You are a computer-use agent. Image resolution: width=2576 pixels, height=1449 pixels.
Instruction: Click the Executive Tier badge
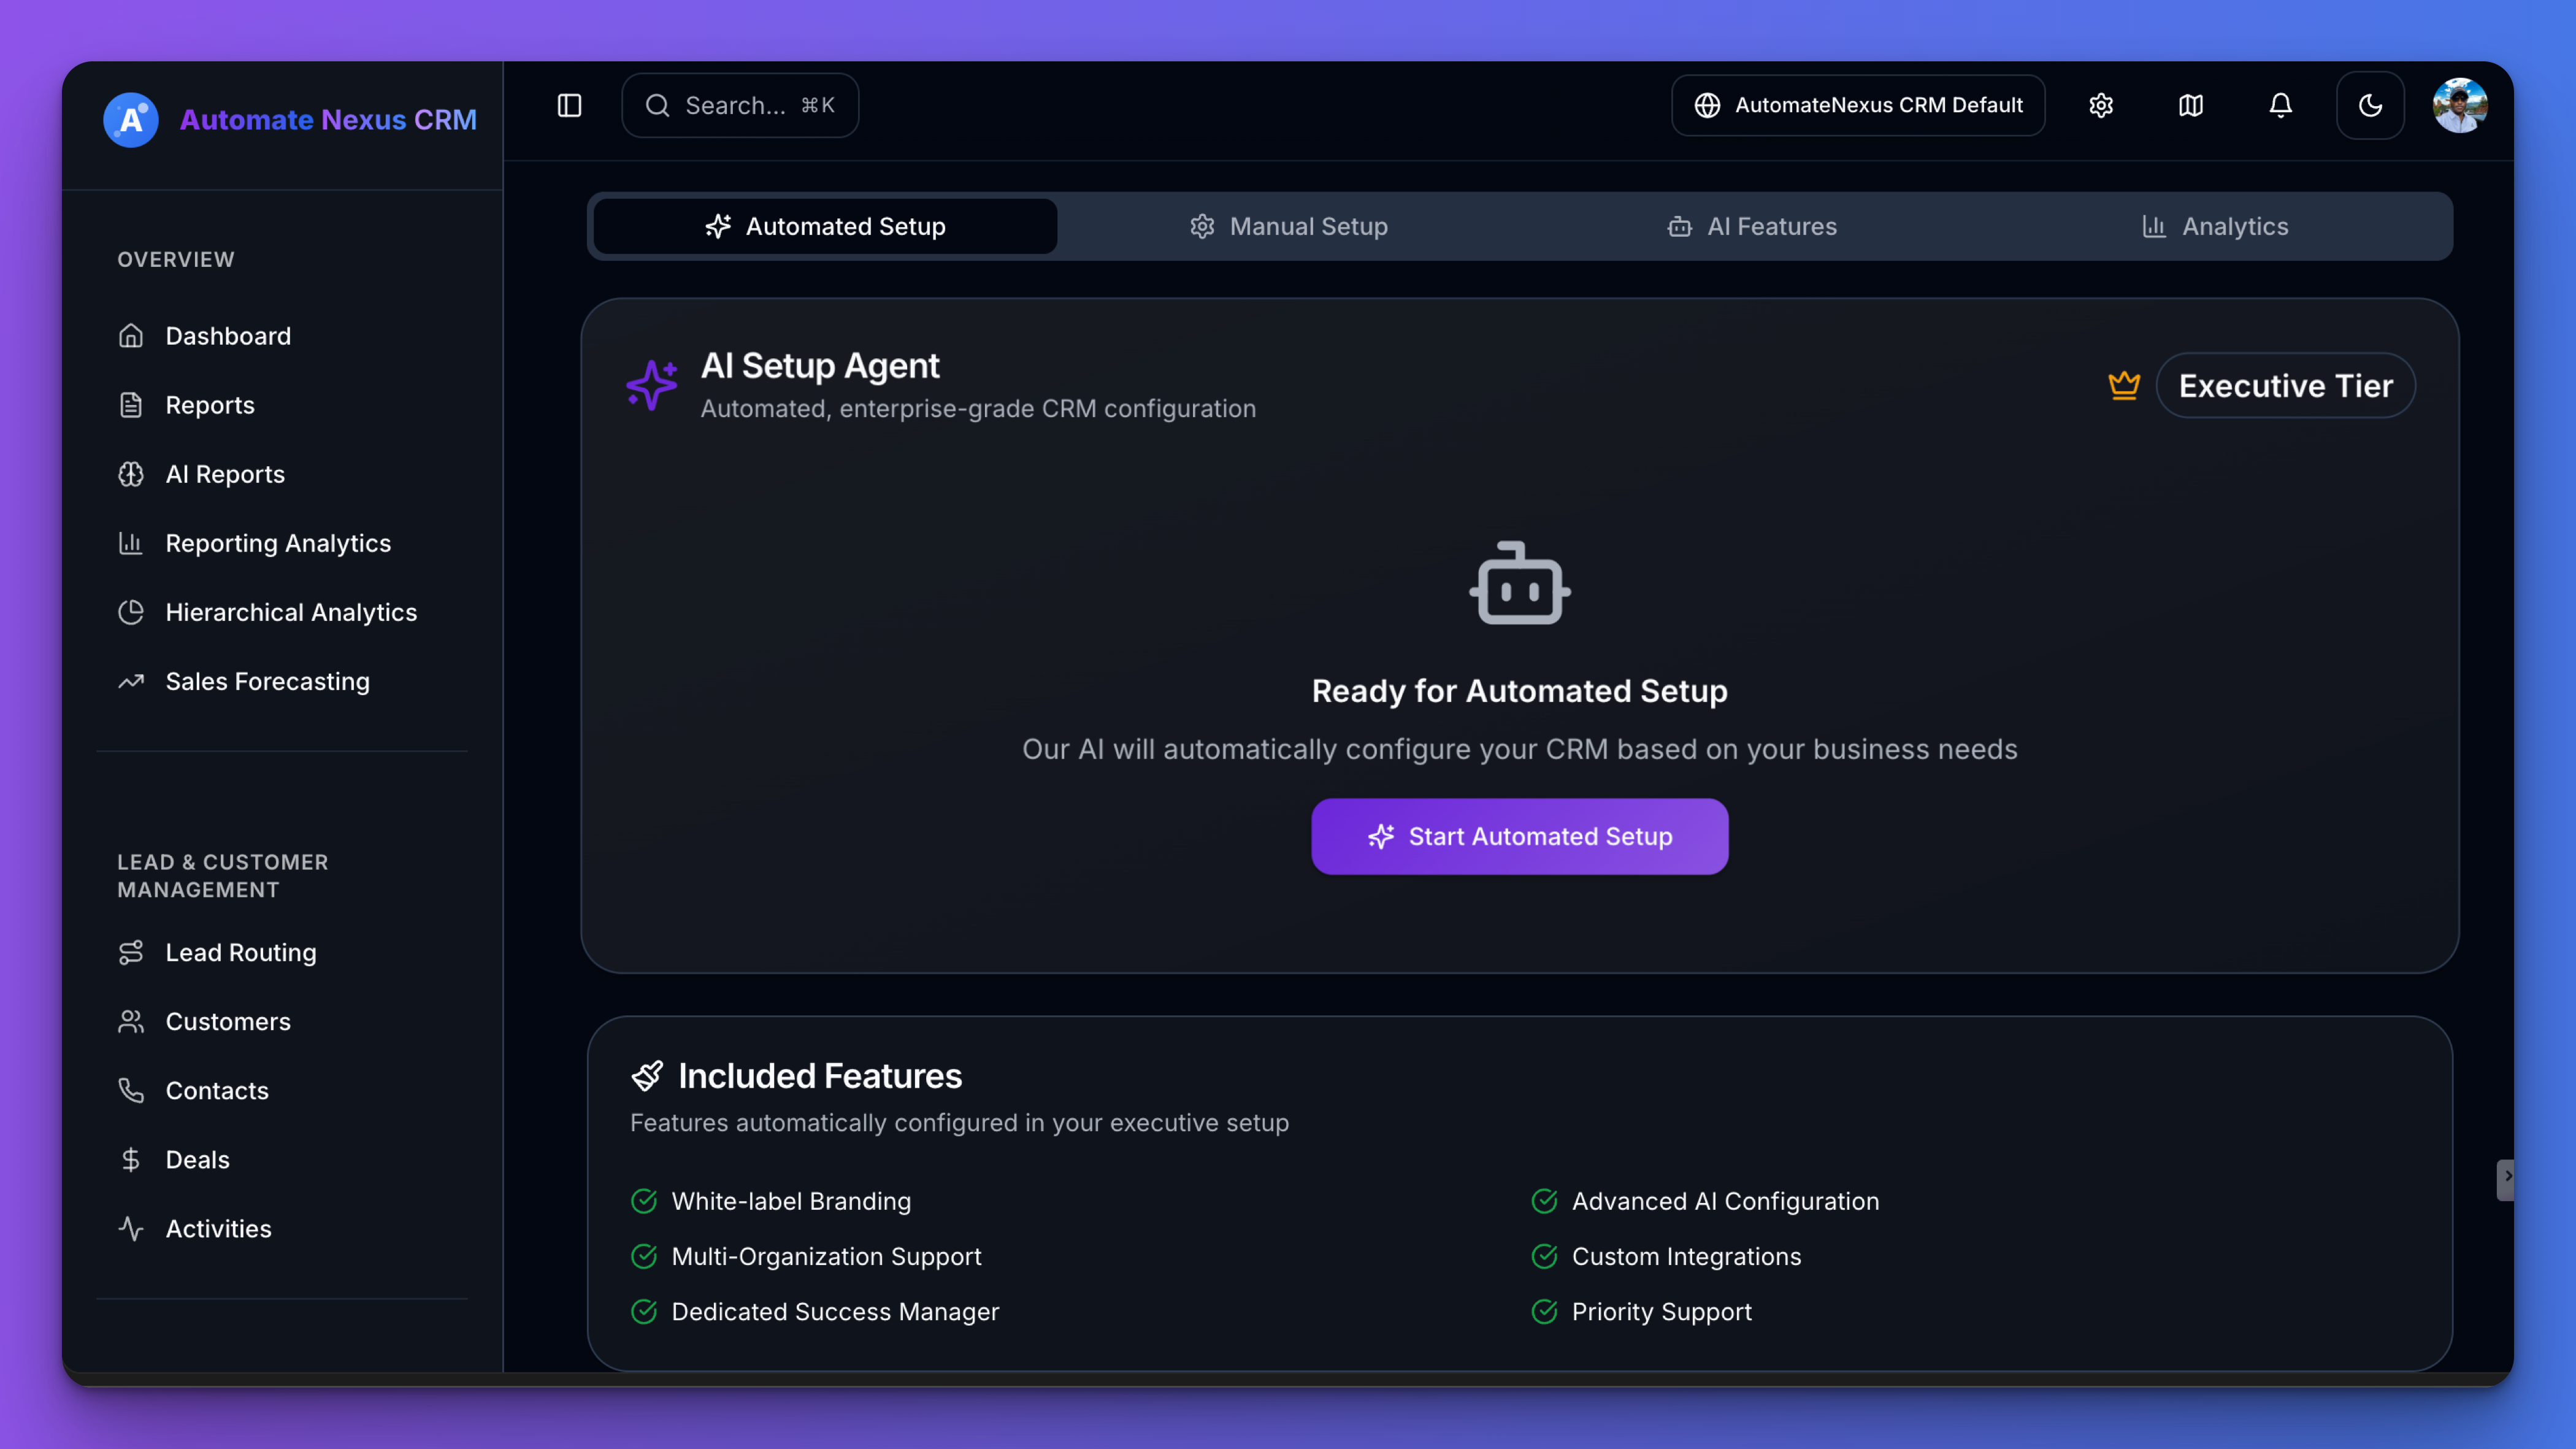pos(2286,385)
